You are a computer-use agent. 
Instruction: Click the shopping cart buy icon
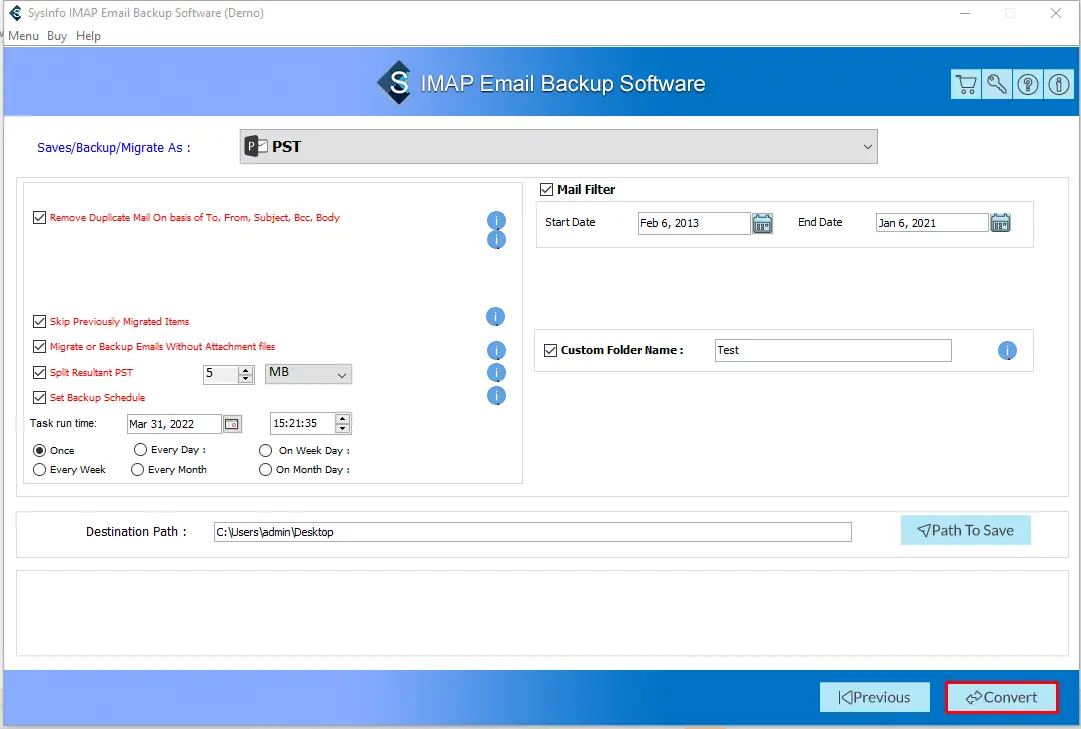pos(966,85)
